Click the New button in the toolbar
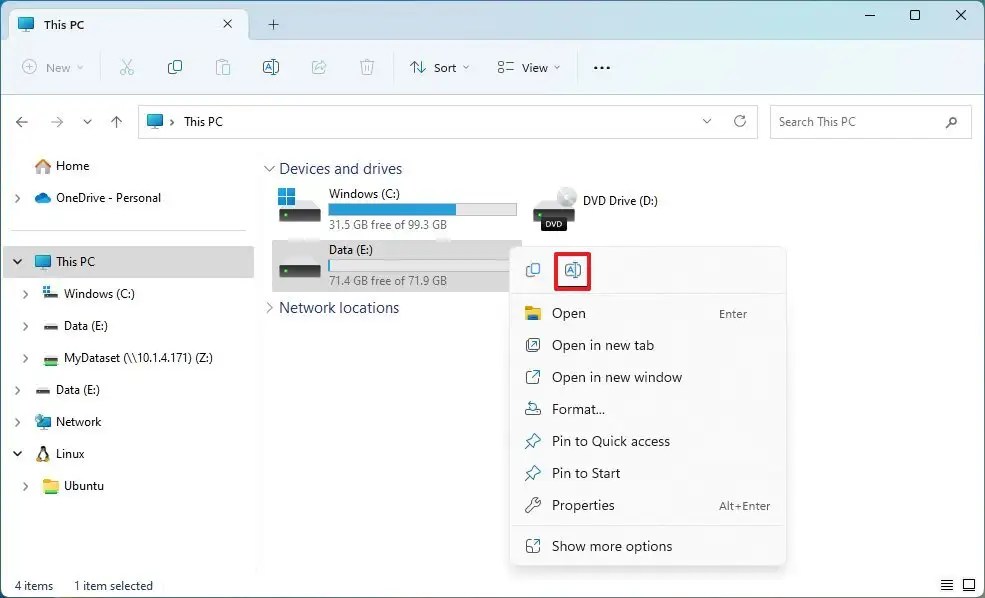 coord(52,67)
